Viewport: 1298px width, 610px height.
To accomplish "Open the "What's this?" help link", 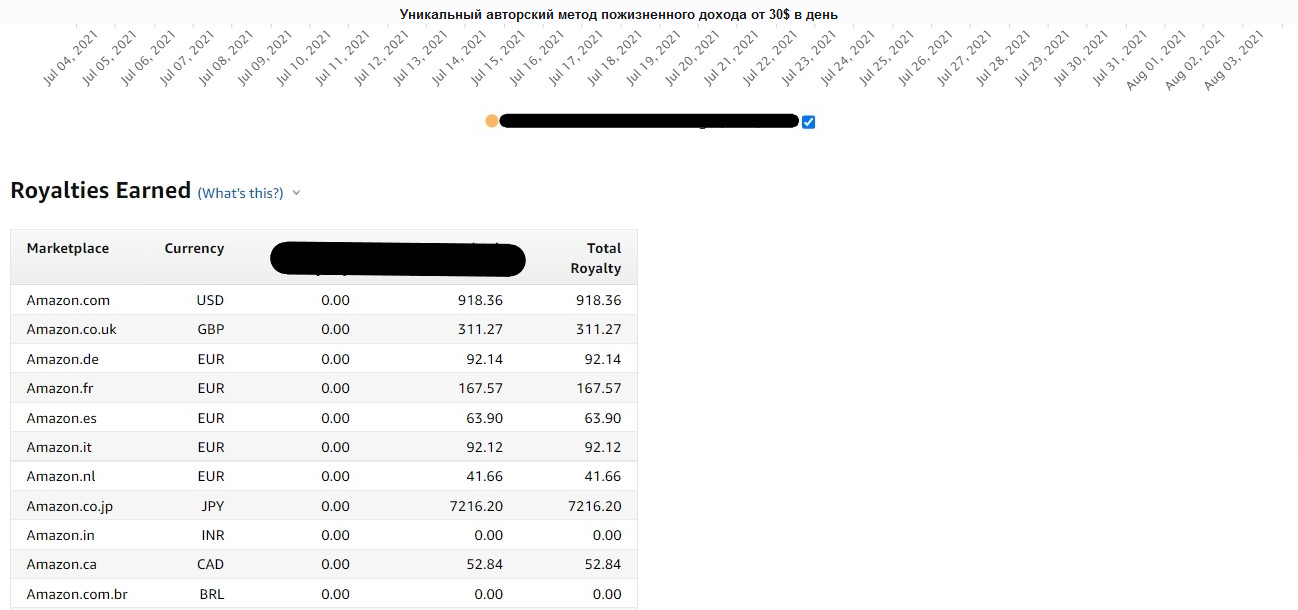I will point(240,193).
